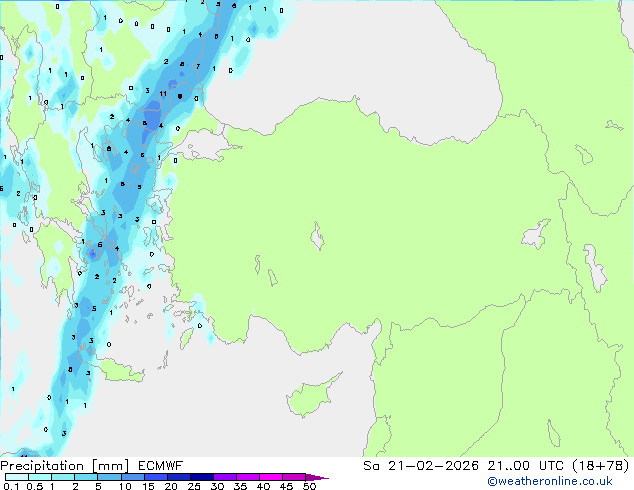Viewport: 634px width, 490px height.
Task: Click the forecast offset '(18+78)' text
Action: [x=601, y=466]
